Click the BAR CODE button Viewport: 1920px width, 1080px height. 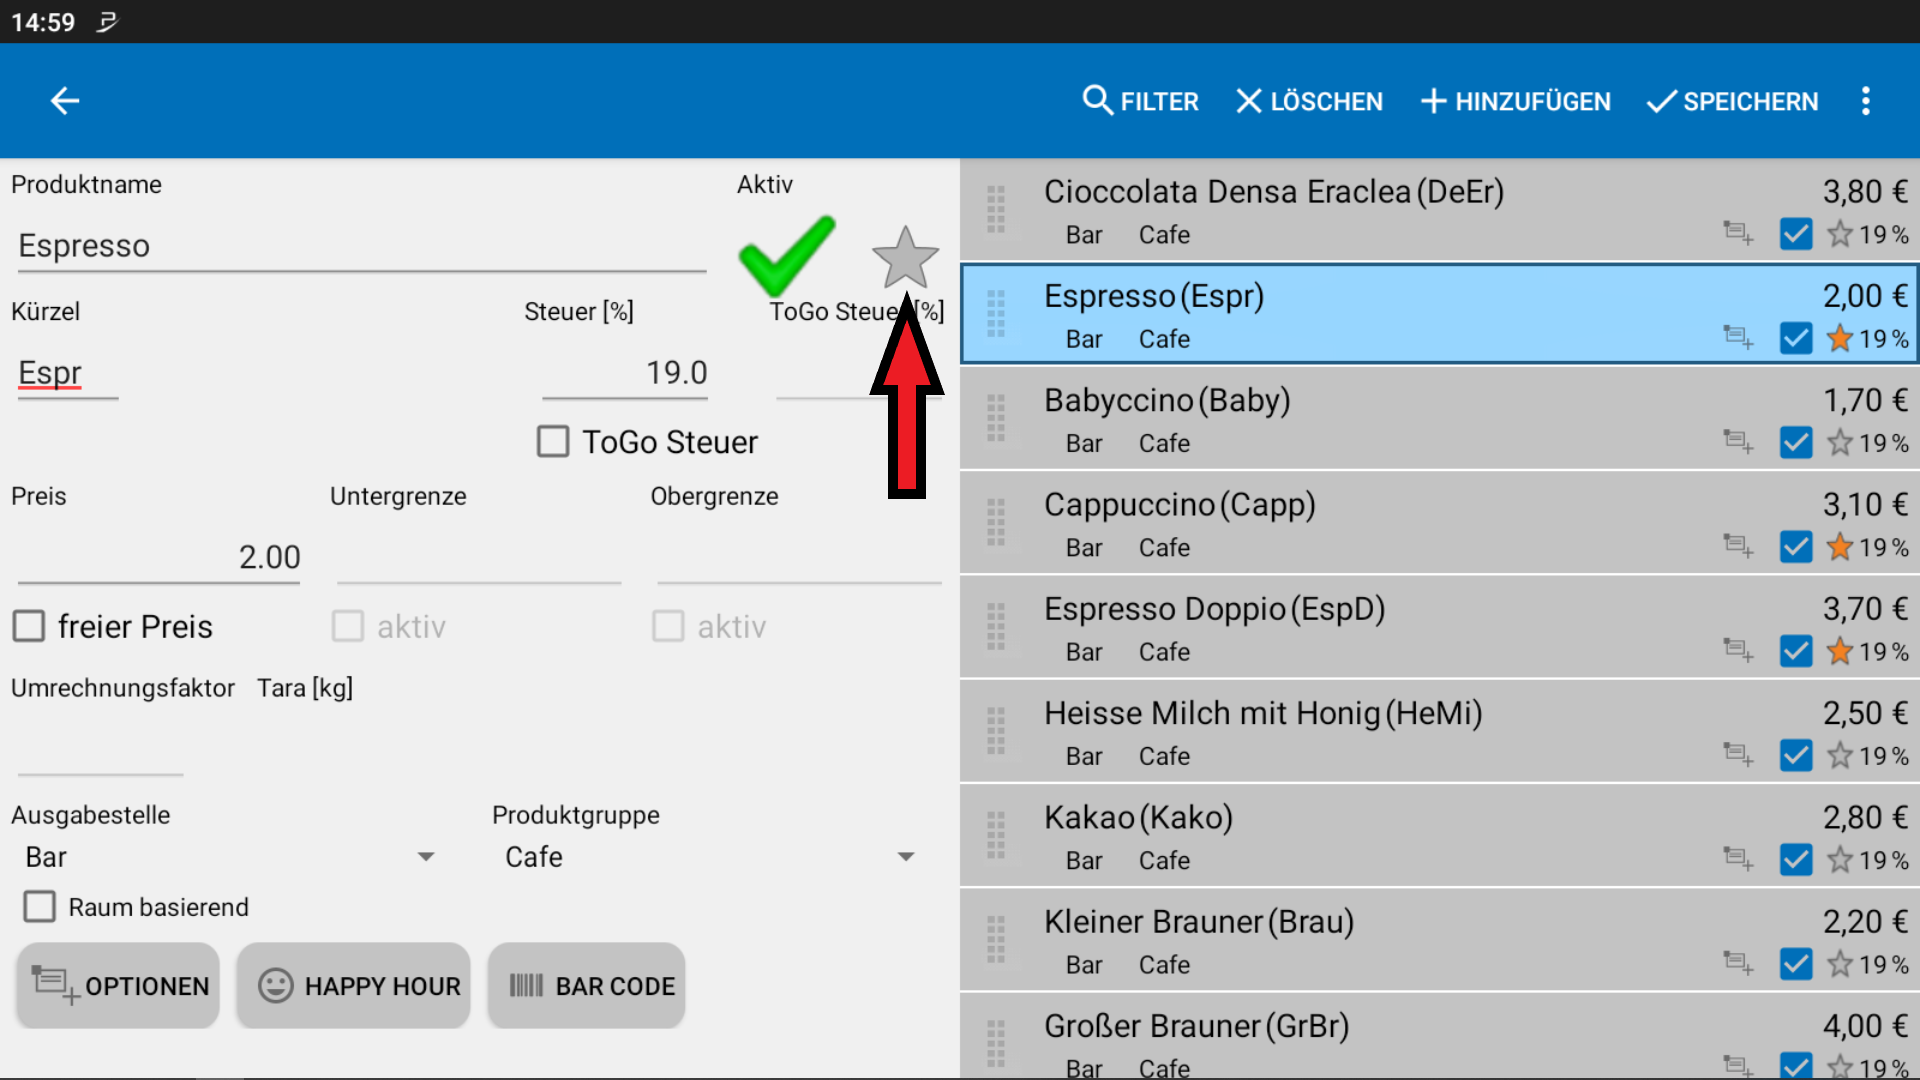coord(587,986)
